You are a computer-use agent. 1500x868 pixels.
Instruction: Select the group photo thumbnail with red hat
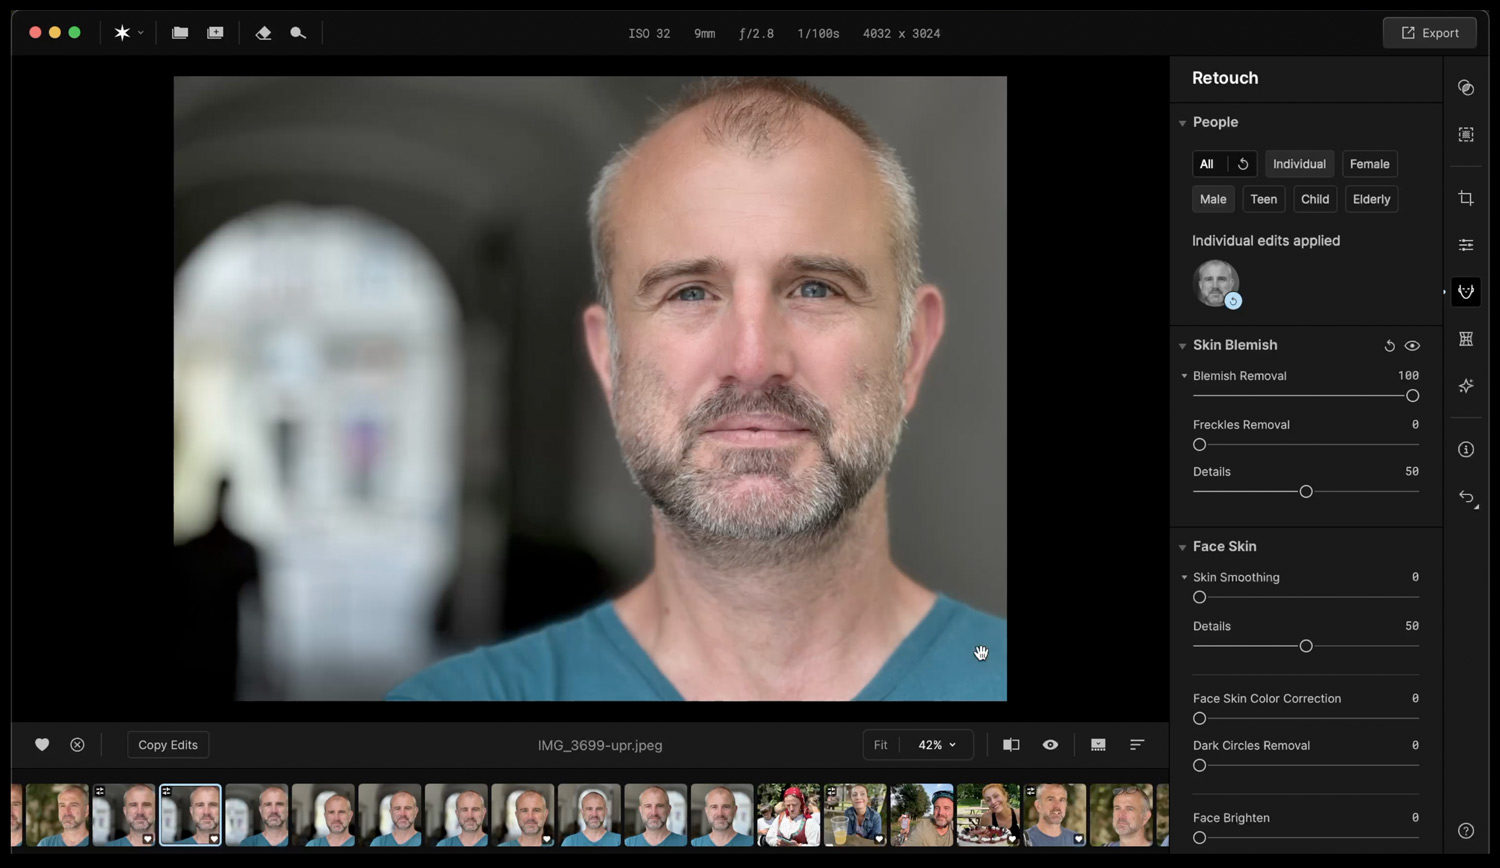coord(788,815)
